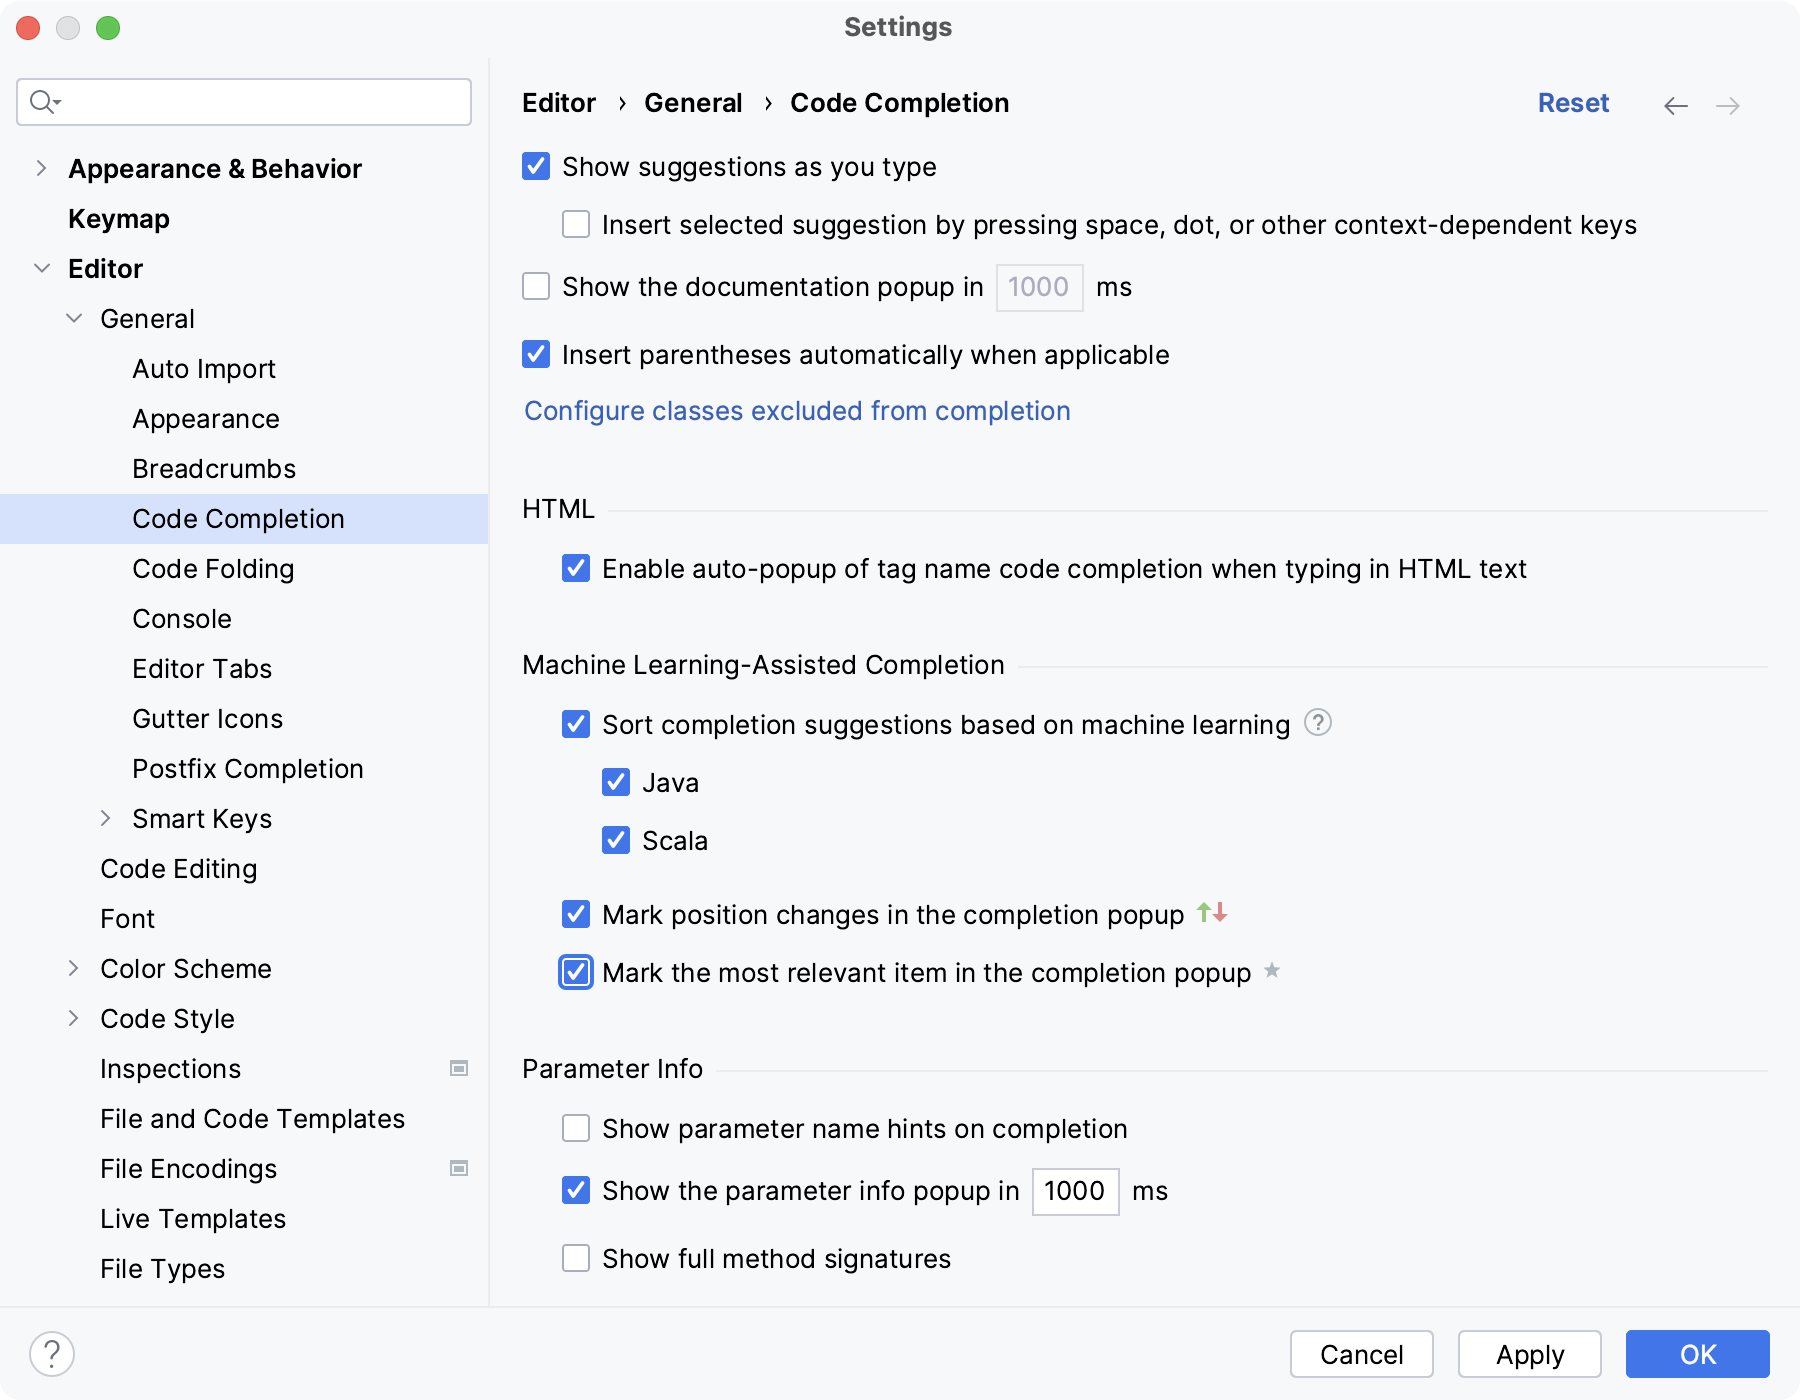
Task: Click the help icon beside machine learning sorting
Action: pos(1318,723)
